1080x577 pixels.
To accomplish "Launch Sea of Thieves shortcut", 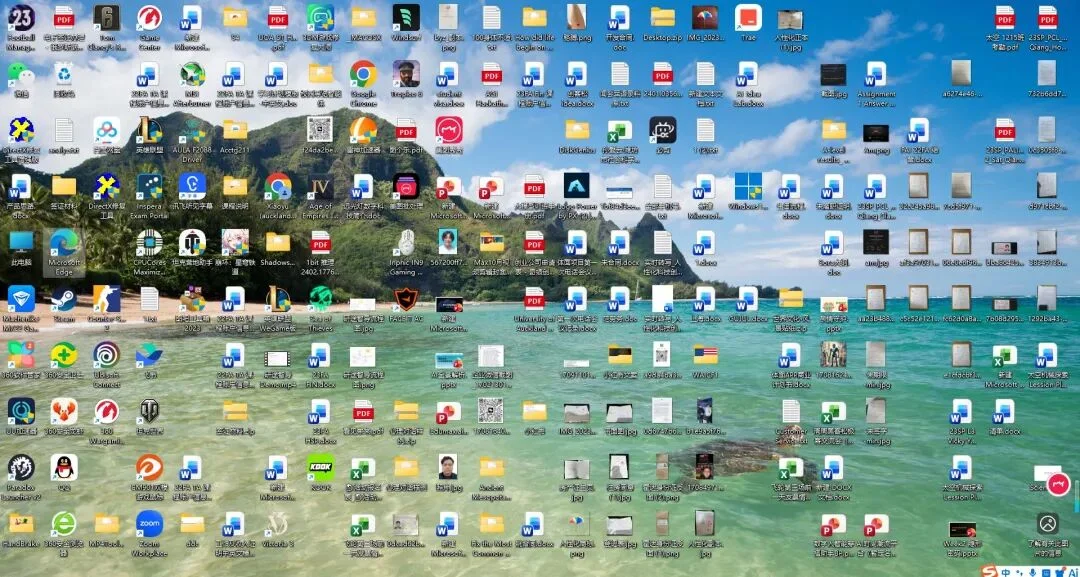I will [320, 299].
